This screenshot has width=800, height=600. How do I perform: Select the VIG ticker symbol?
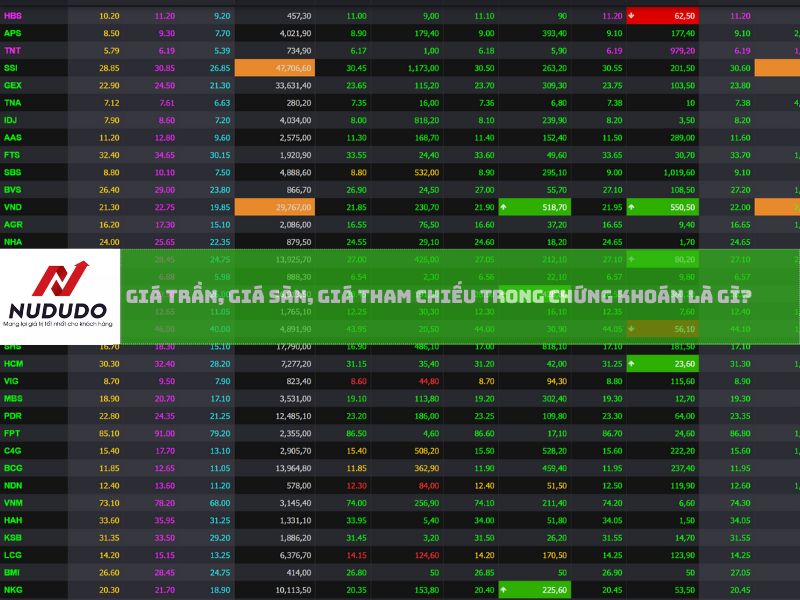(x=11, y=381)
